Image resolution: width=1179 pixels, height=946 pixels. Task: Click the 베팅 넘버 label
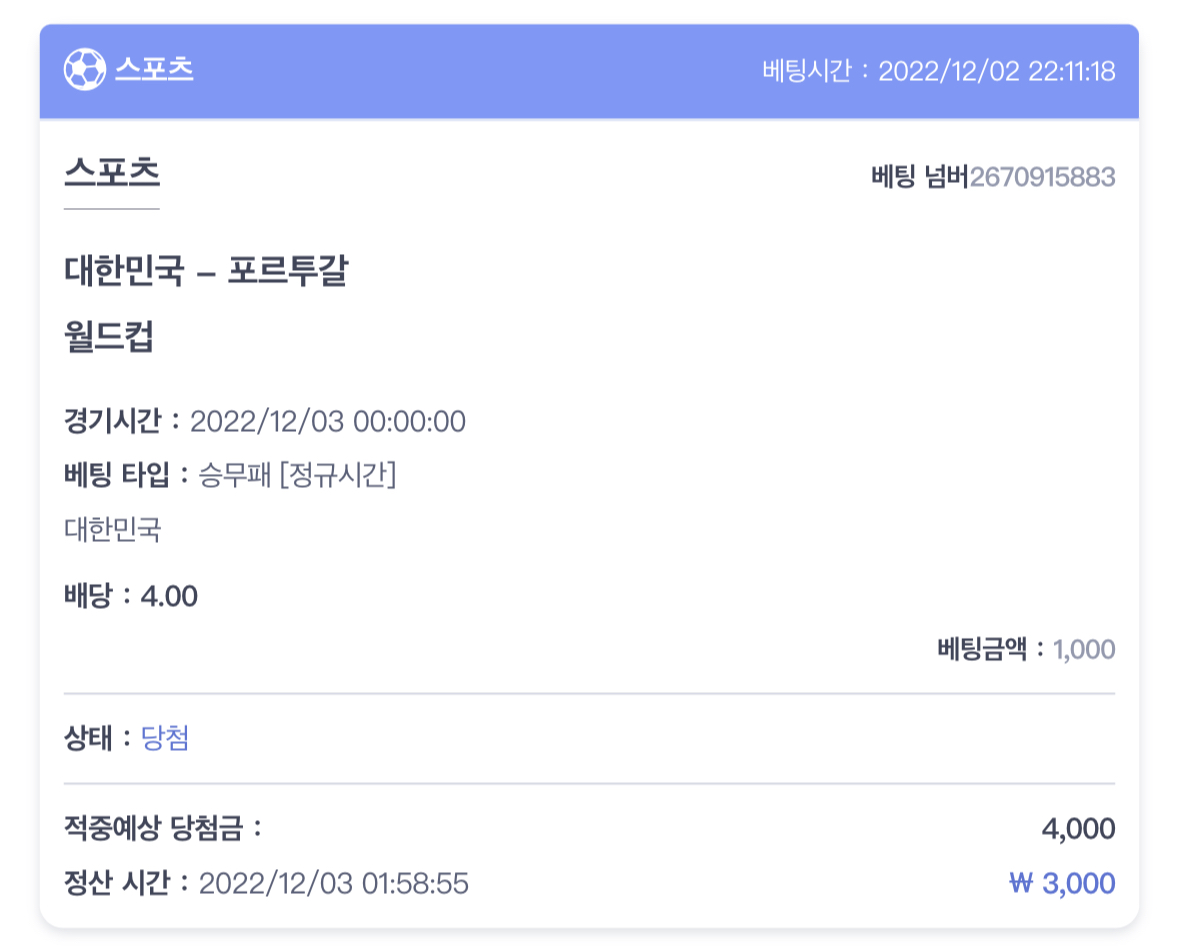(x=920, y=177)
